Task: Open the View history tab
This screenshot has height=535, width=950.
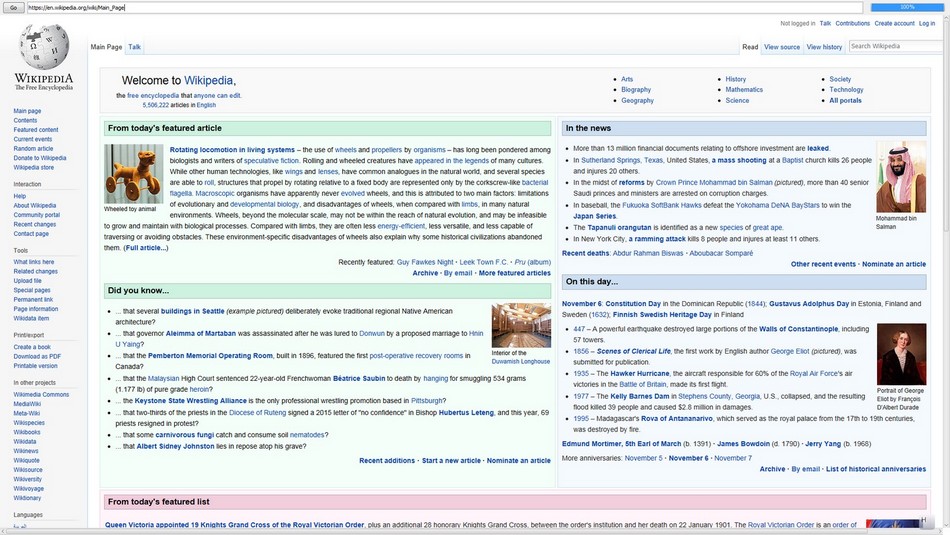Action: pos(824,47)
